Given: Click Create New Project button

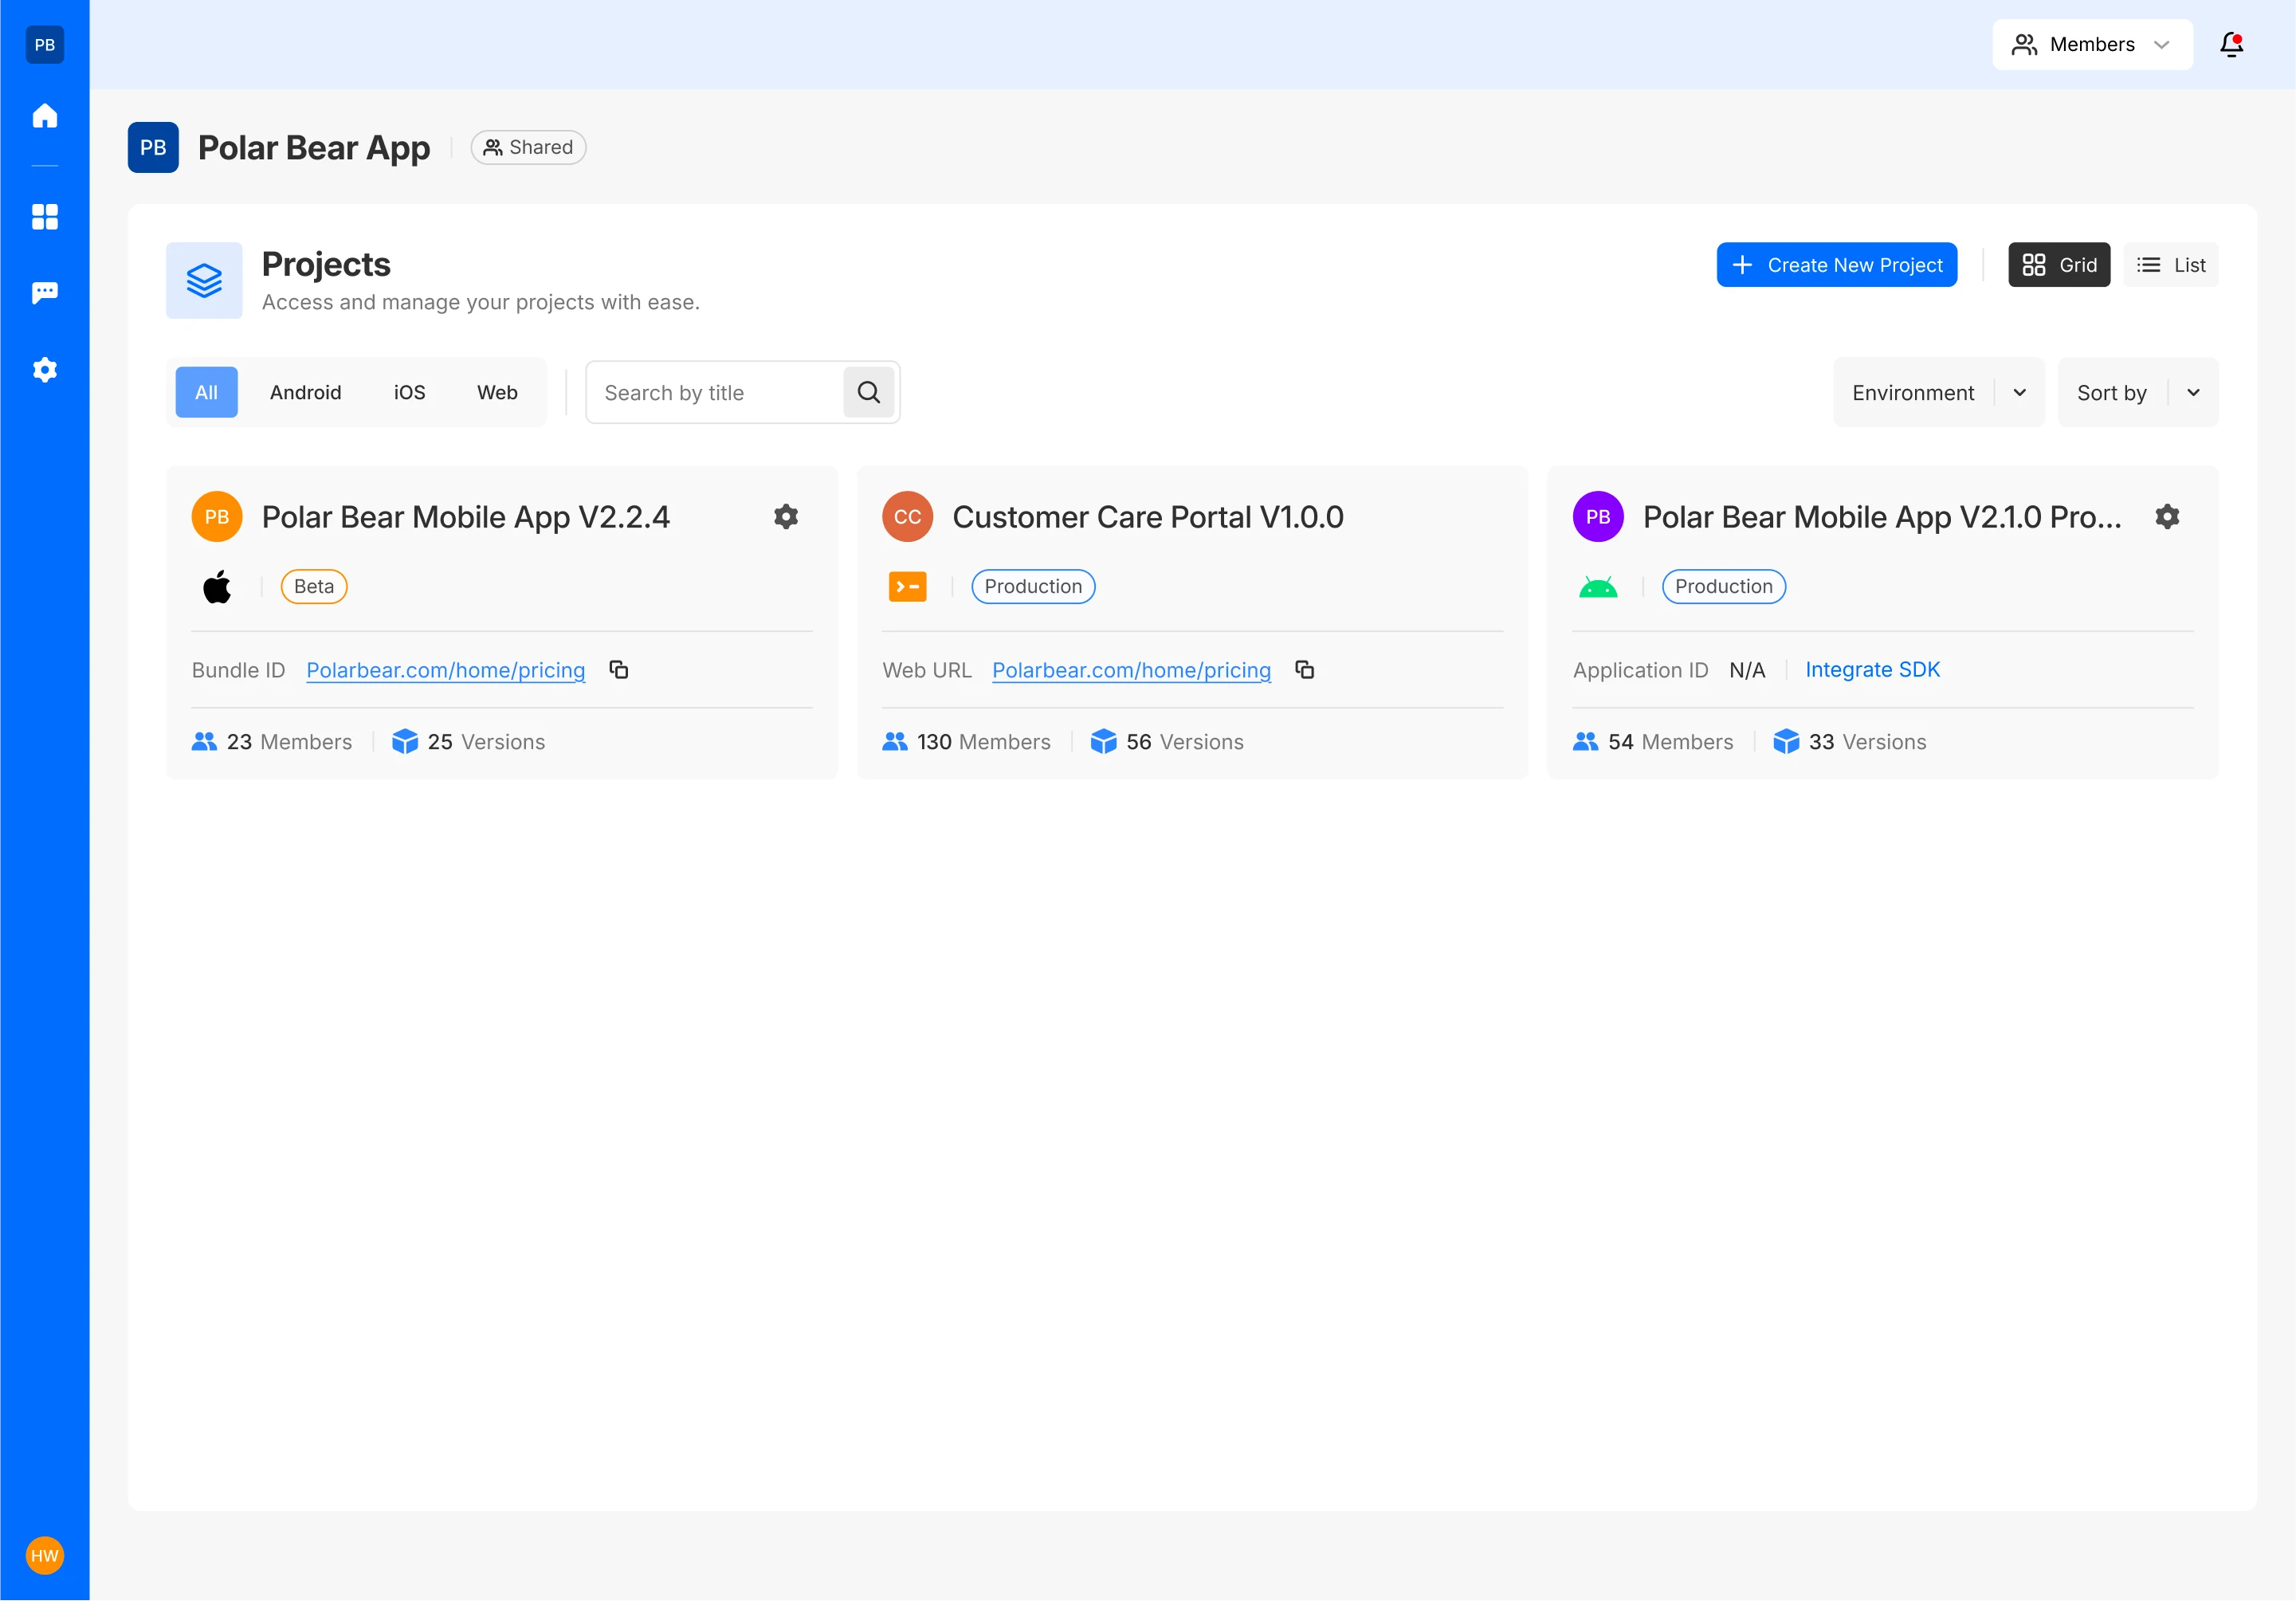Looking at the screenshot, I should coord(1836,265).
